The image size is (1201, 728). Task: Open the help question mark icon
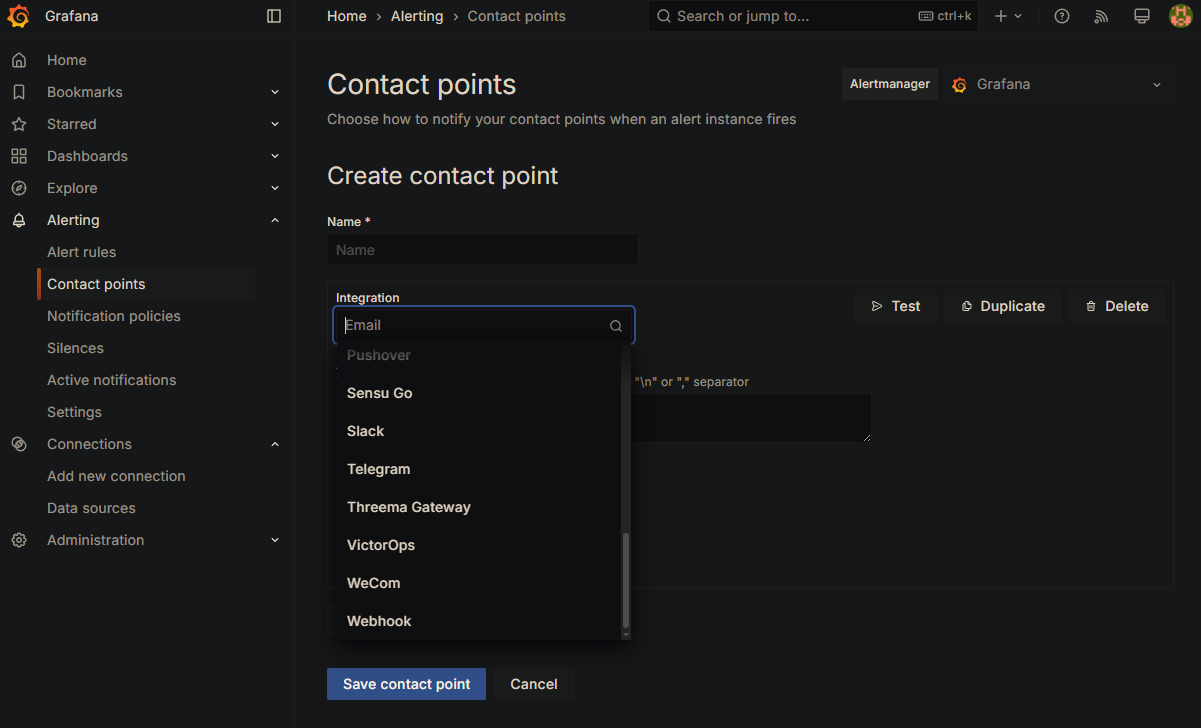1062,16
